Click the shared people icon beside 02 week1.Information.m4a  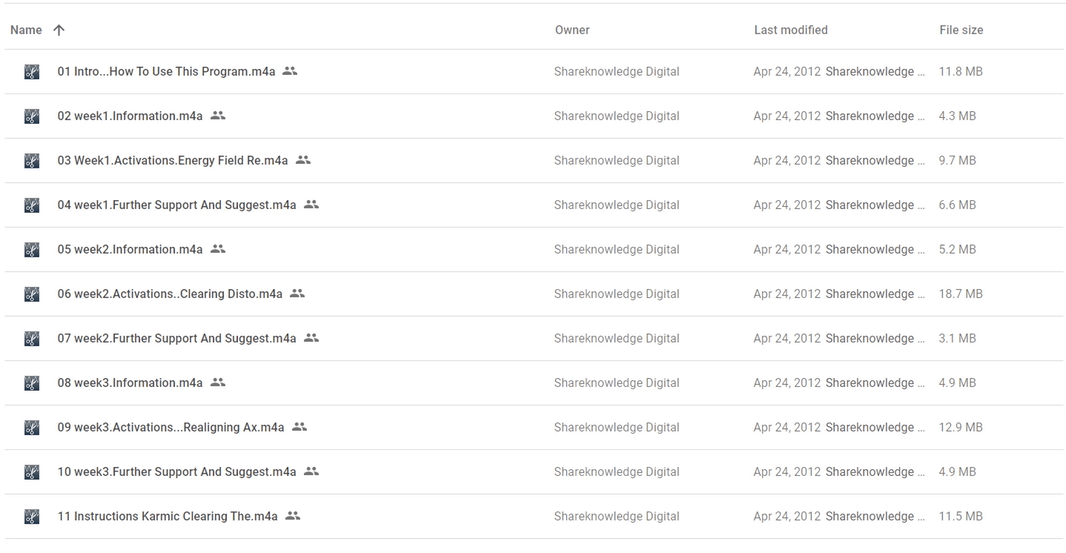(x=218, y=116)
